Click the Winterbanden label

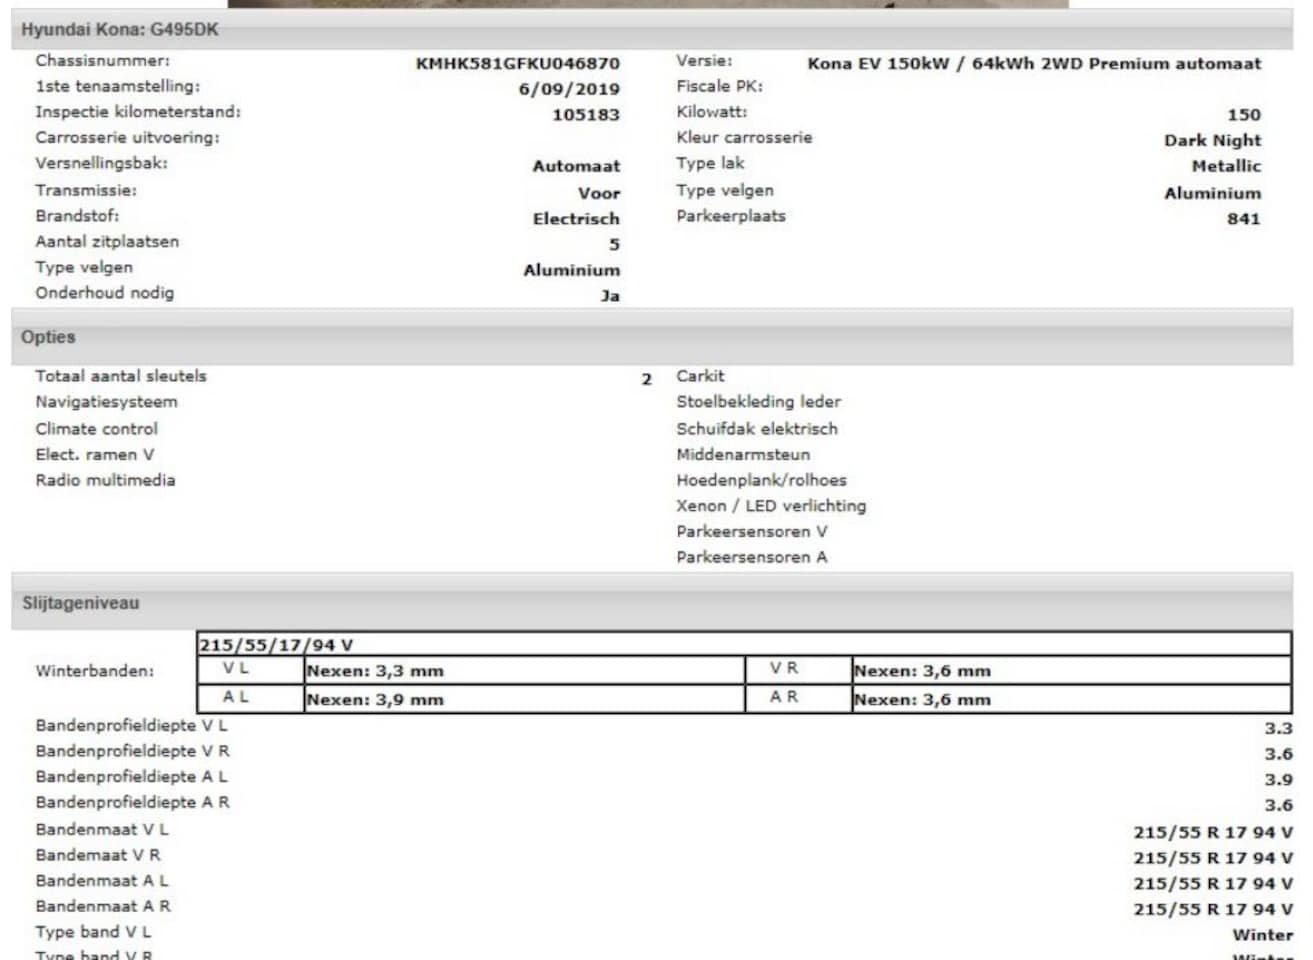[95, 671]
